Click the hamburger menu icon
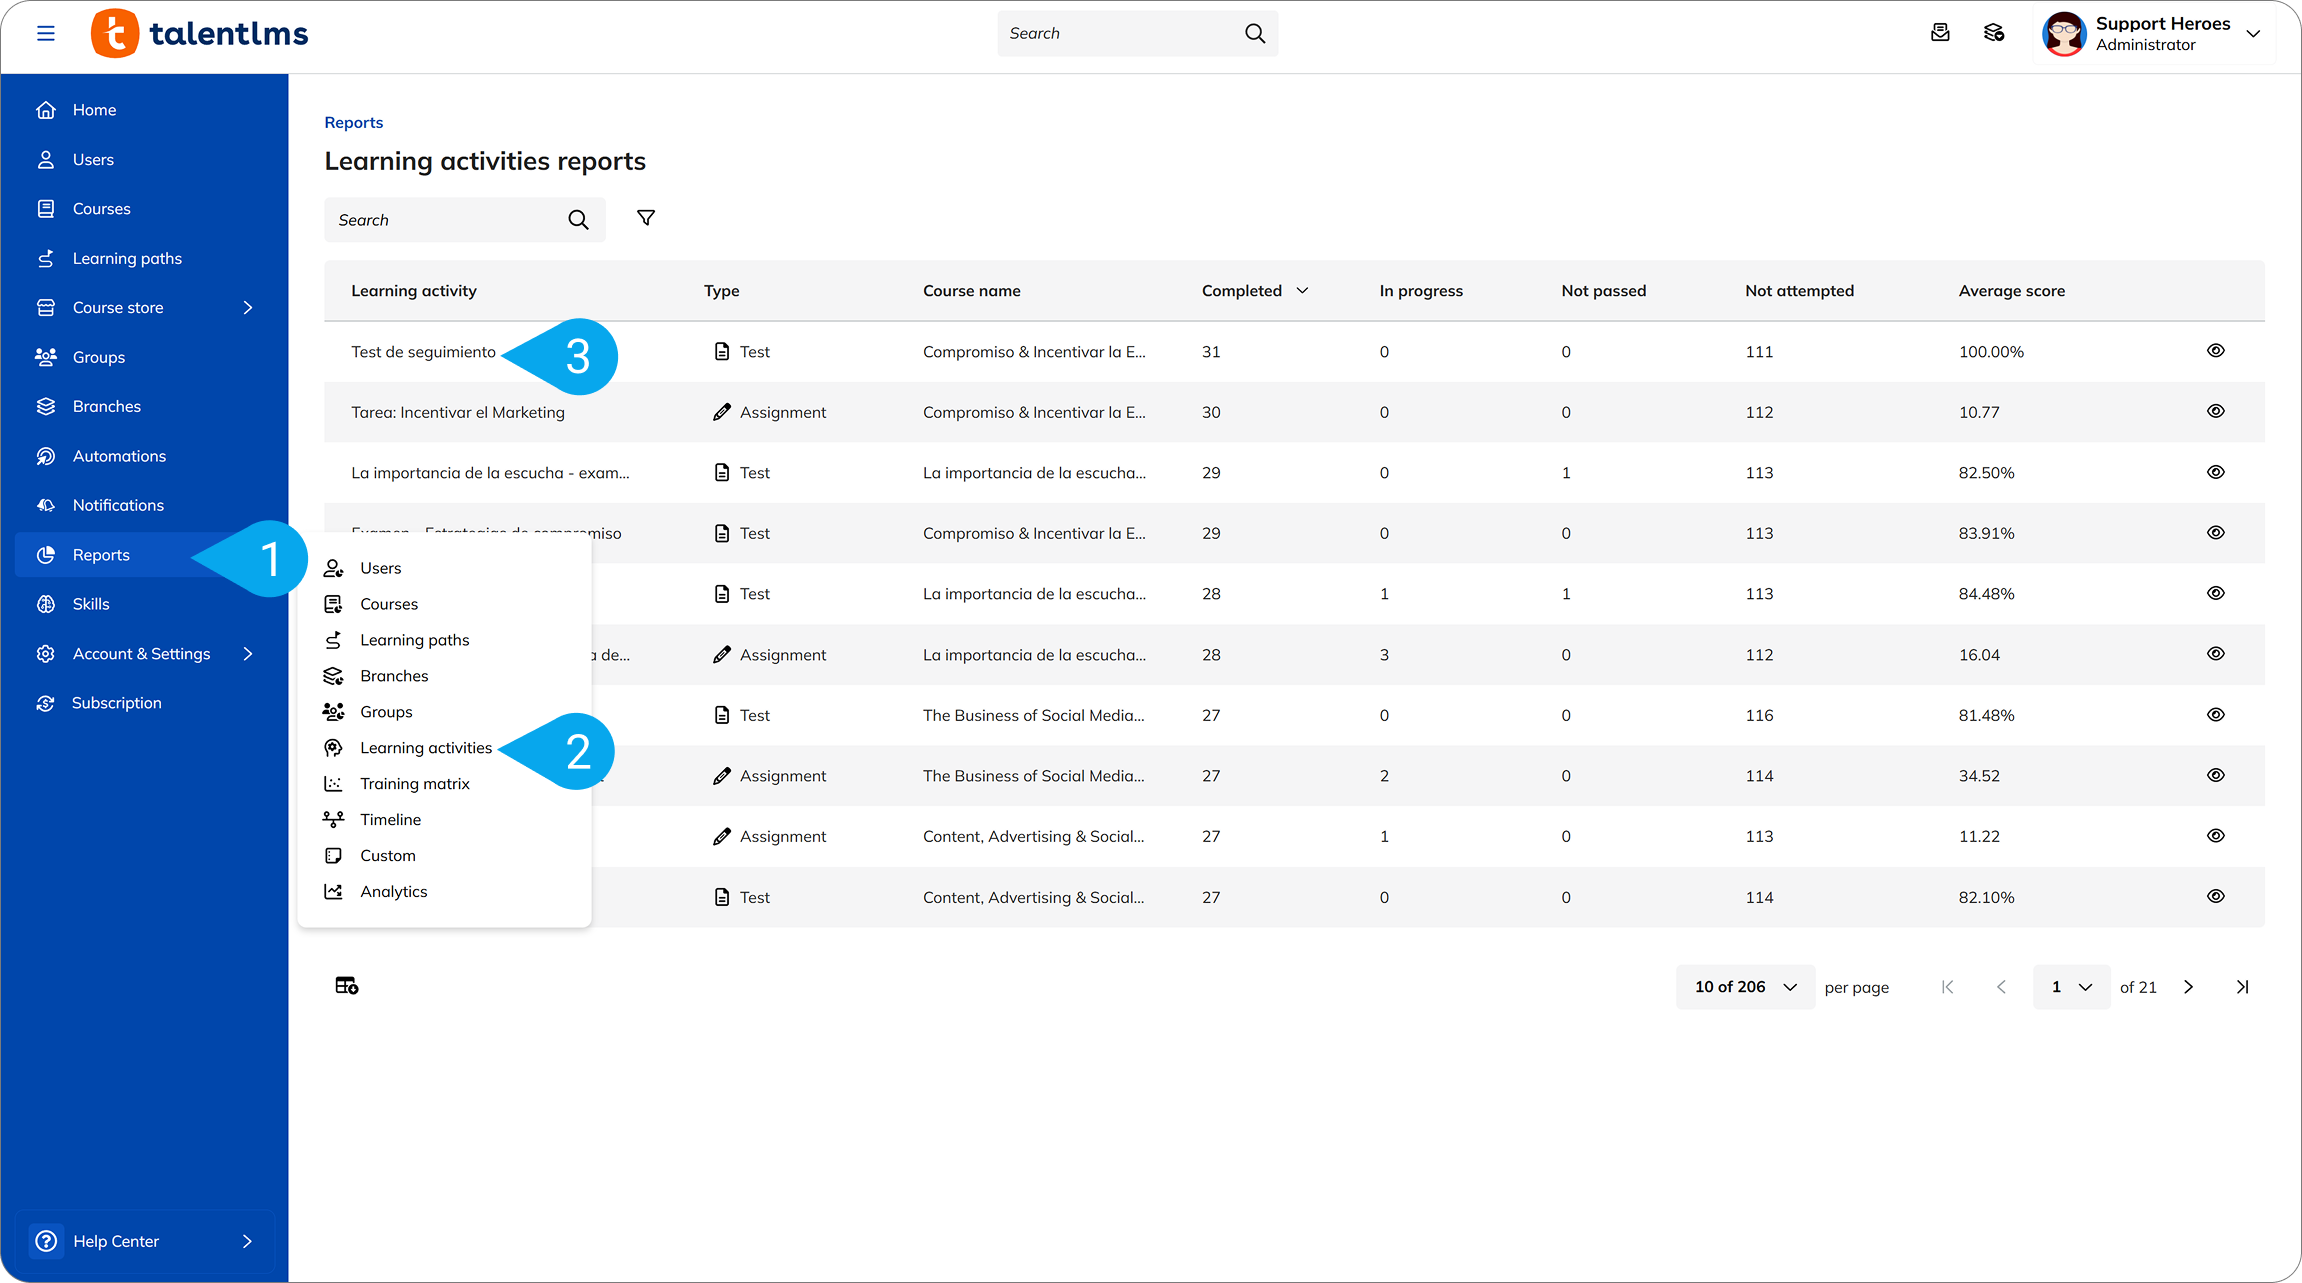The height and width of the screenshot is (1283, 2302). click(45, 33)
